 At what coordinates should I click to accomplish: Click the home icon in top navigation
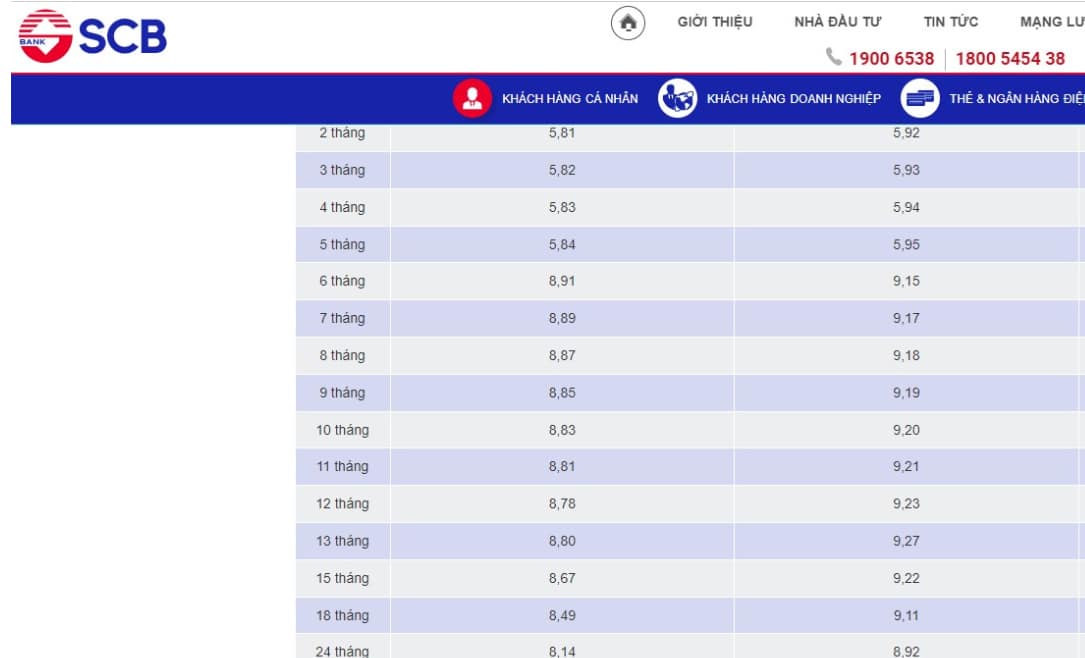pyautogui.click(x=628, y=22)
